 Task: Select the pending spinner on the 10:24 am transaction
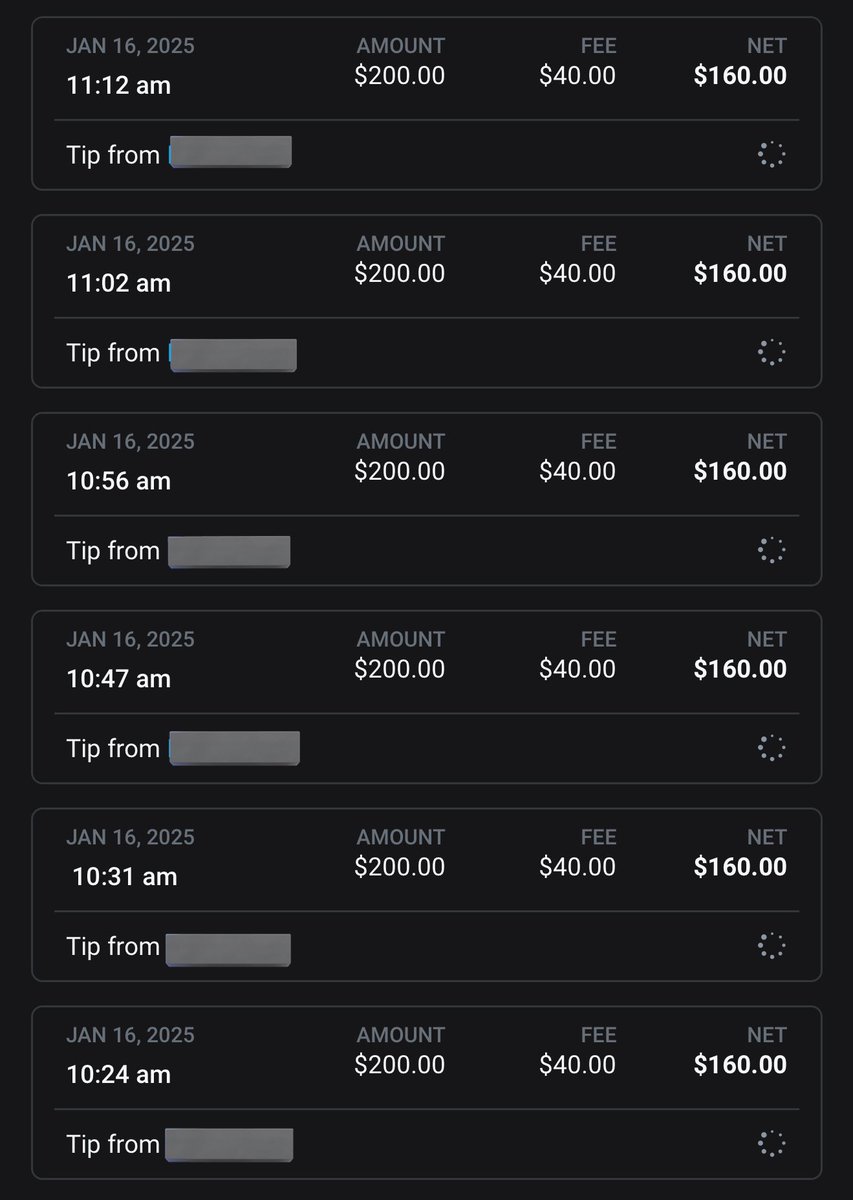tap(772, 1144)
